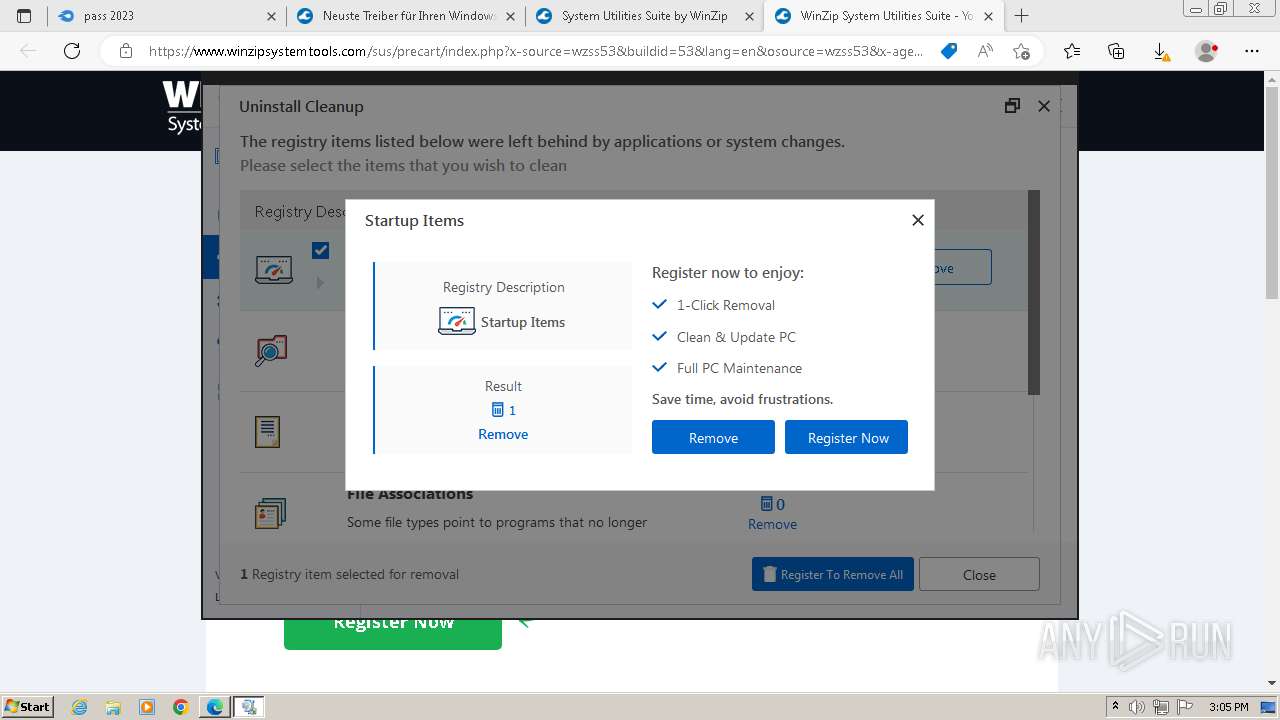
Task: Open a new browser tab
Action: [1021, 16]
